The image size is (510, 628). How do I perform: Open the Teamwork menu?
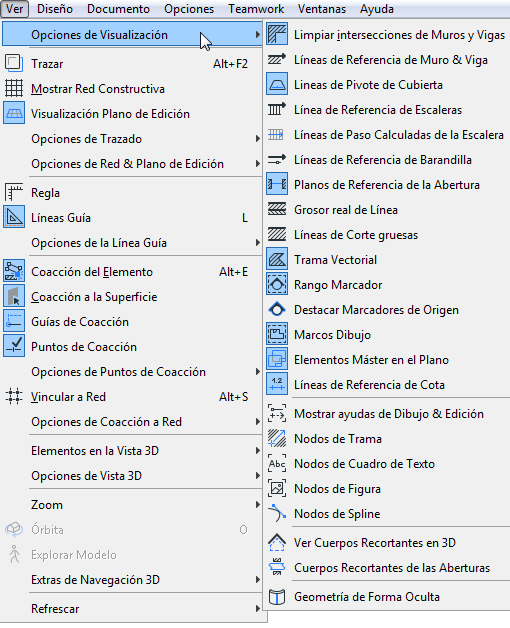pos(256,9)
